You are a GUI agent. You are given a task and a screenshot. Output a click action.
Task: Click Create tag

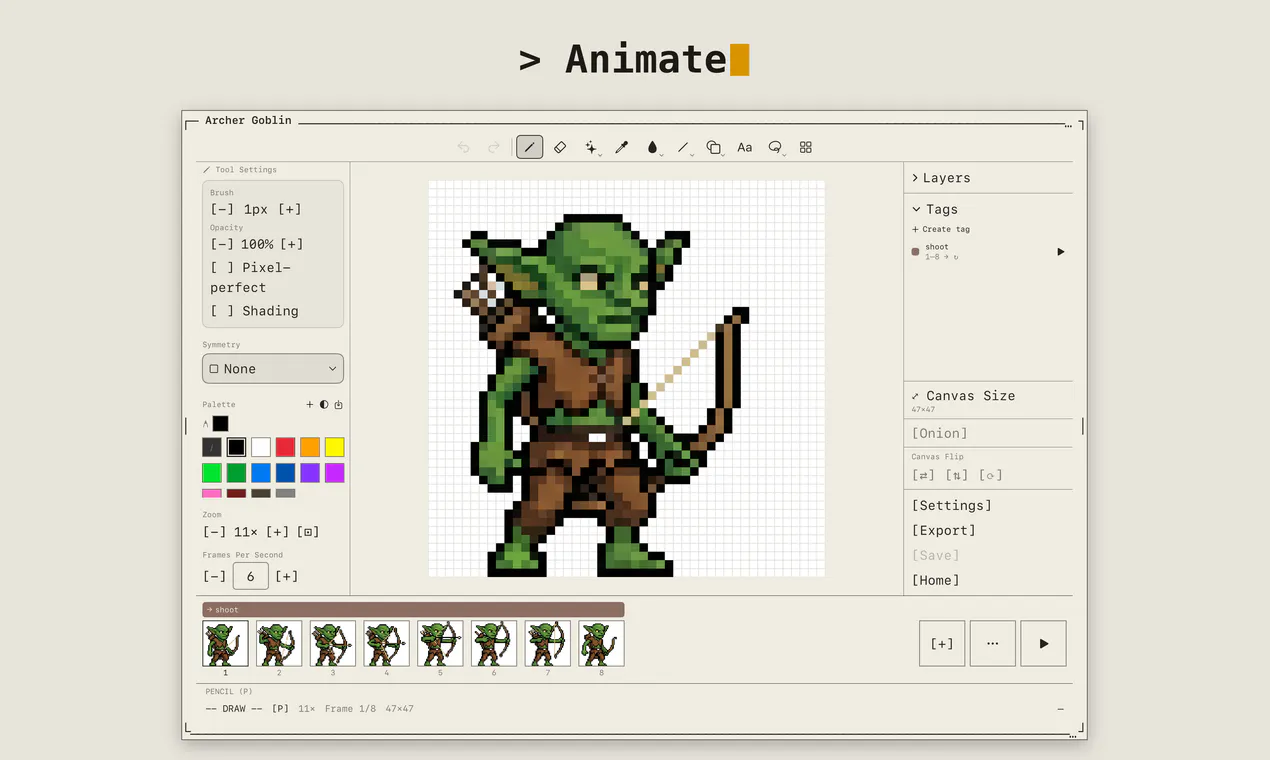940,229
